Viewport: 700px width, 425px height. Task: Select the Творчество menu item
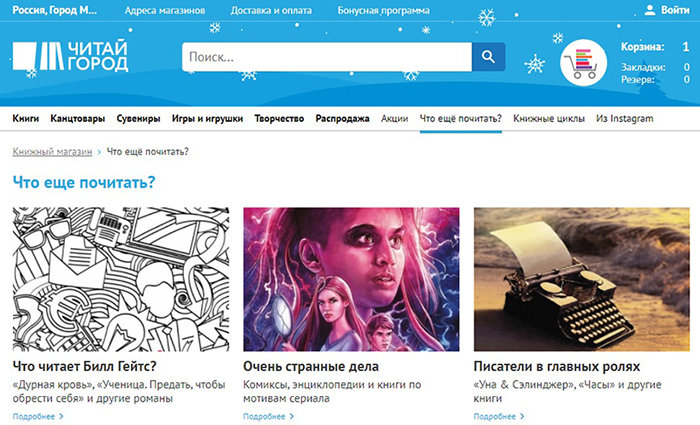279,118
